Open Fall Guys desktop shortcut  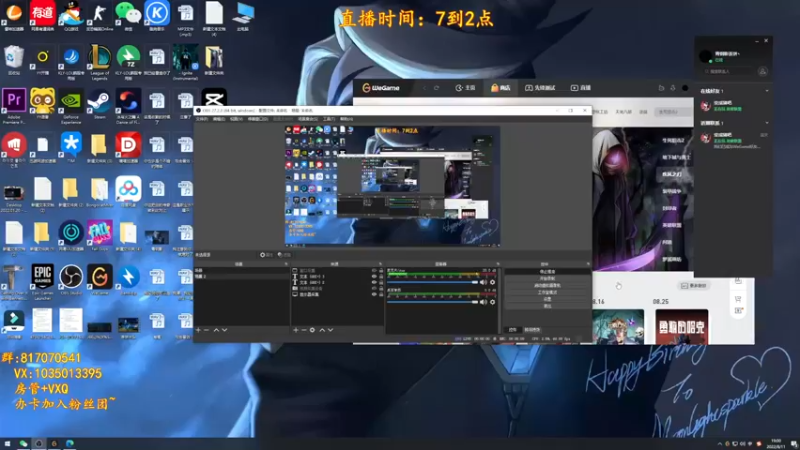(x=99, y=235)
